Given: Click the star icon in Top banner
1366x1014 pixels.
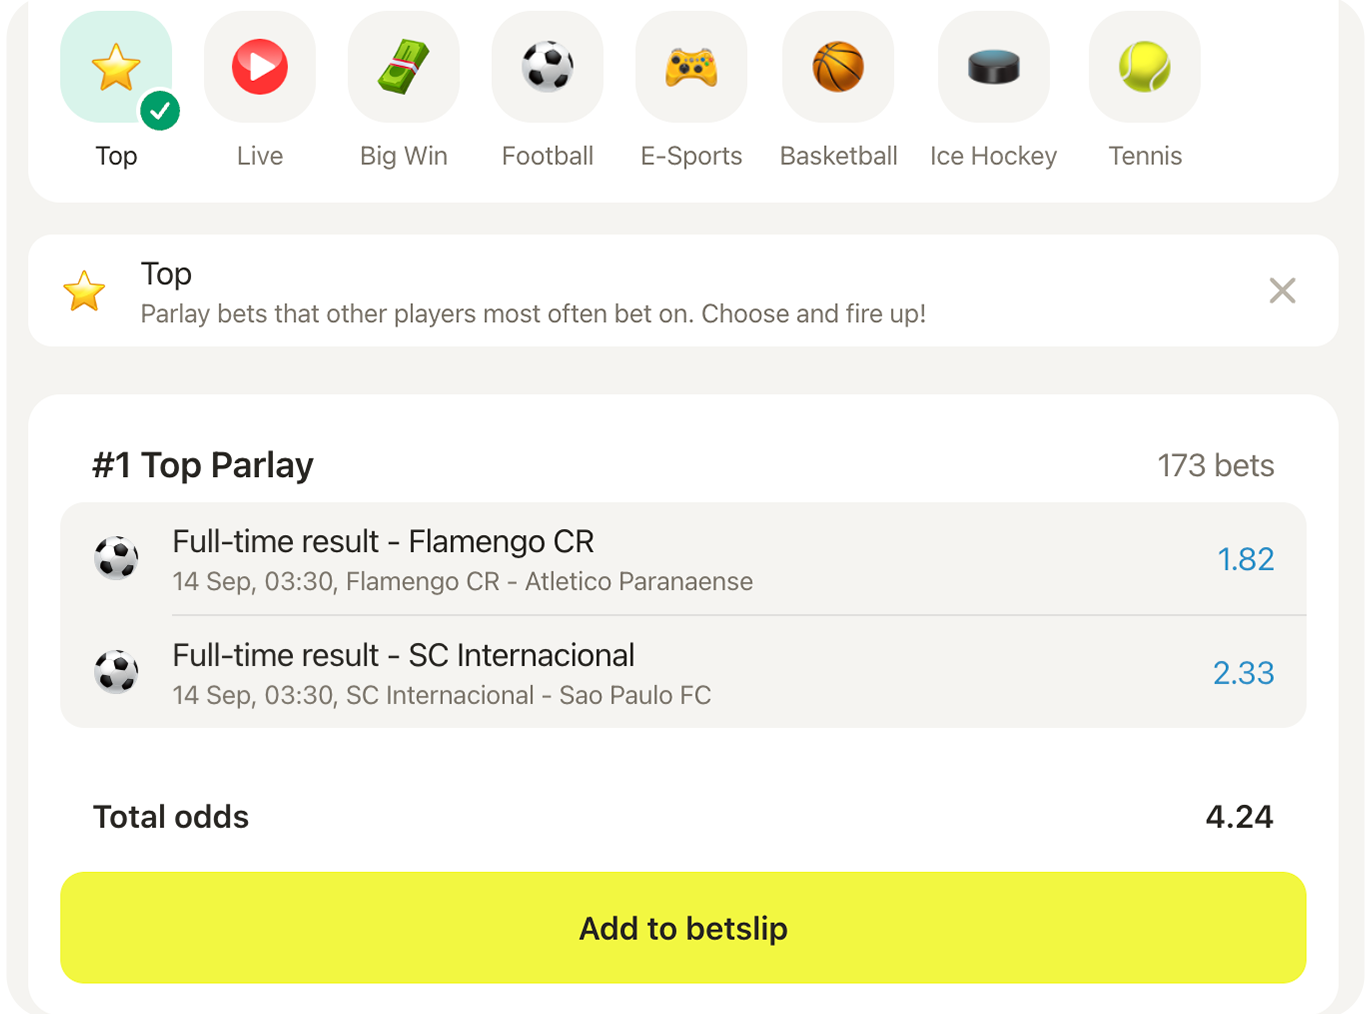Looking at the screenshot, I should (x=84, y=291).
